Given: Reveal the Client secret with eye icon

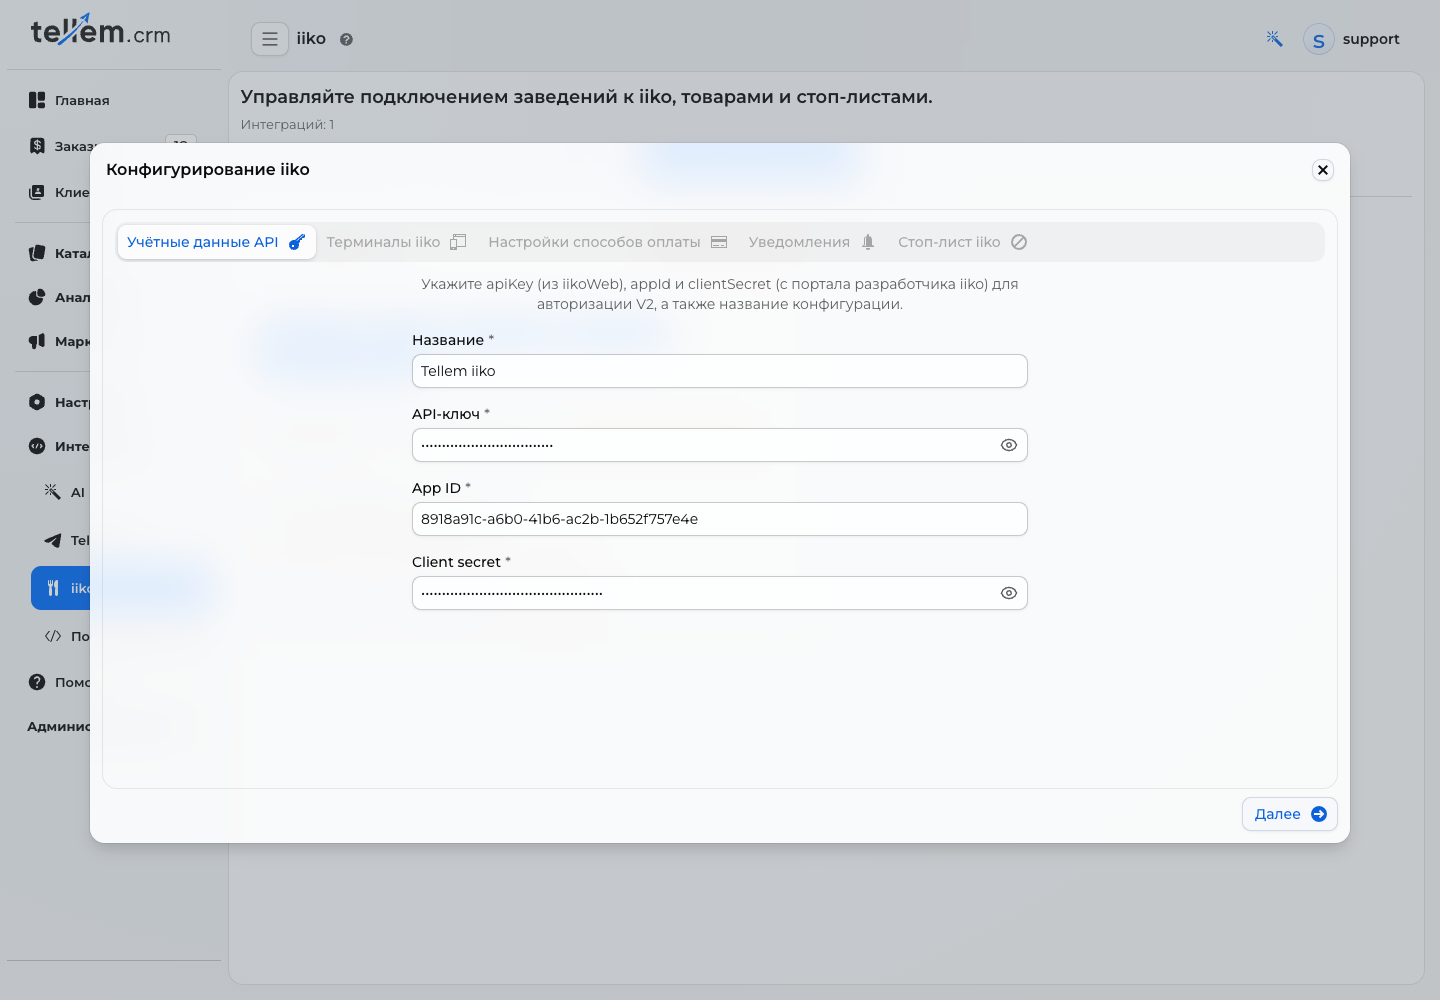Looking at the screenshot, I should 1009,593.
